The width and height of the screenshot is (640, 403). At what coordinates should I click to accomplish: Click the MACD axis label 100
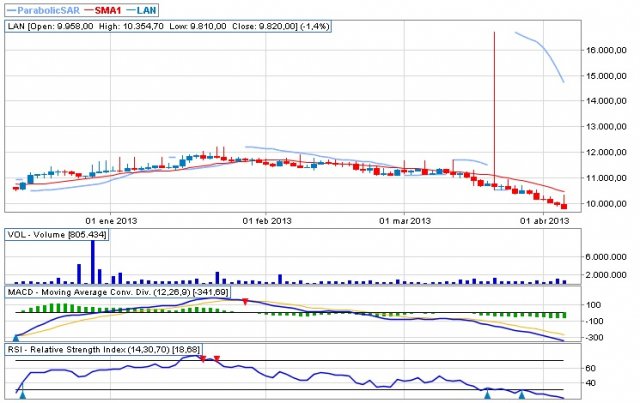(x=593, y=305)
